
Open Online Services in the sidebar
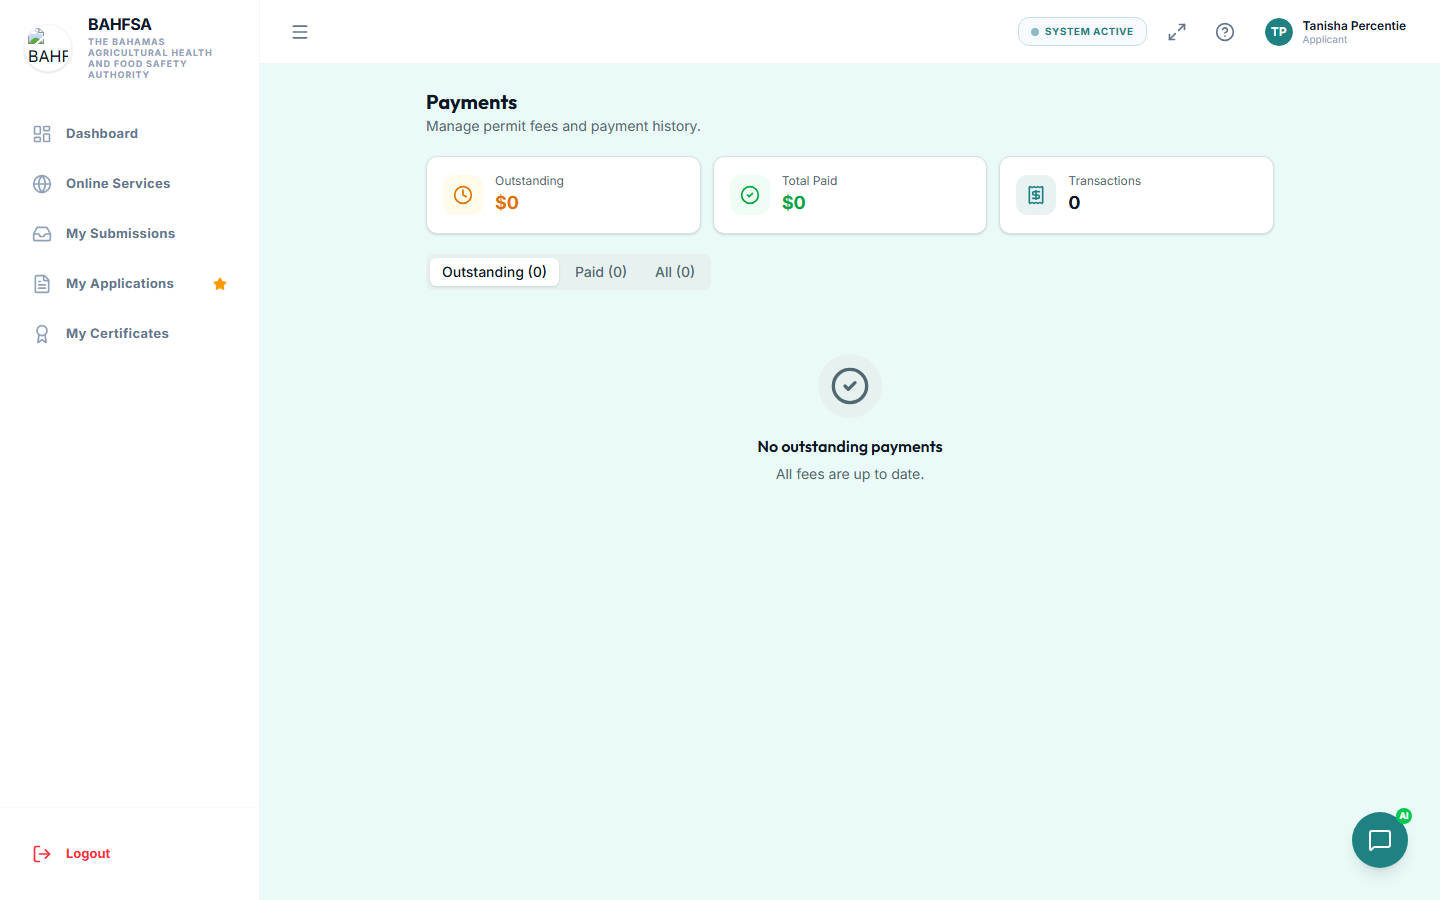(130, 184)
